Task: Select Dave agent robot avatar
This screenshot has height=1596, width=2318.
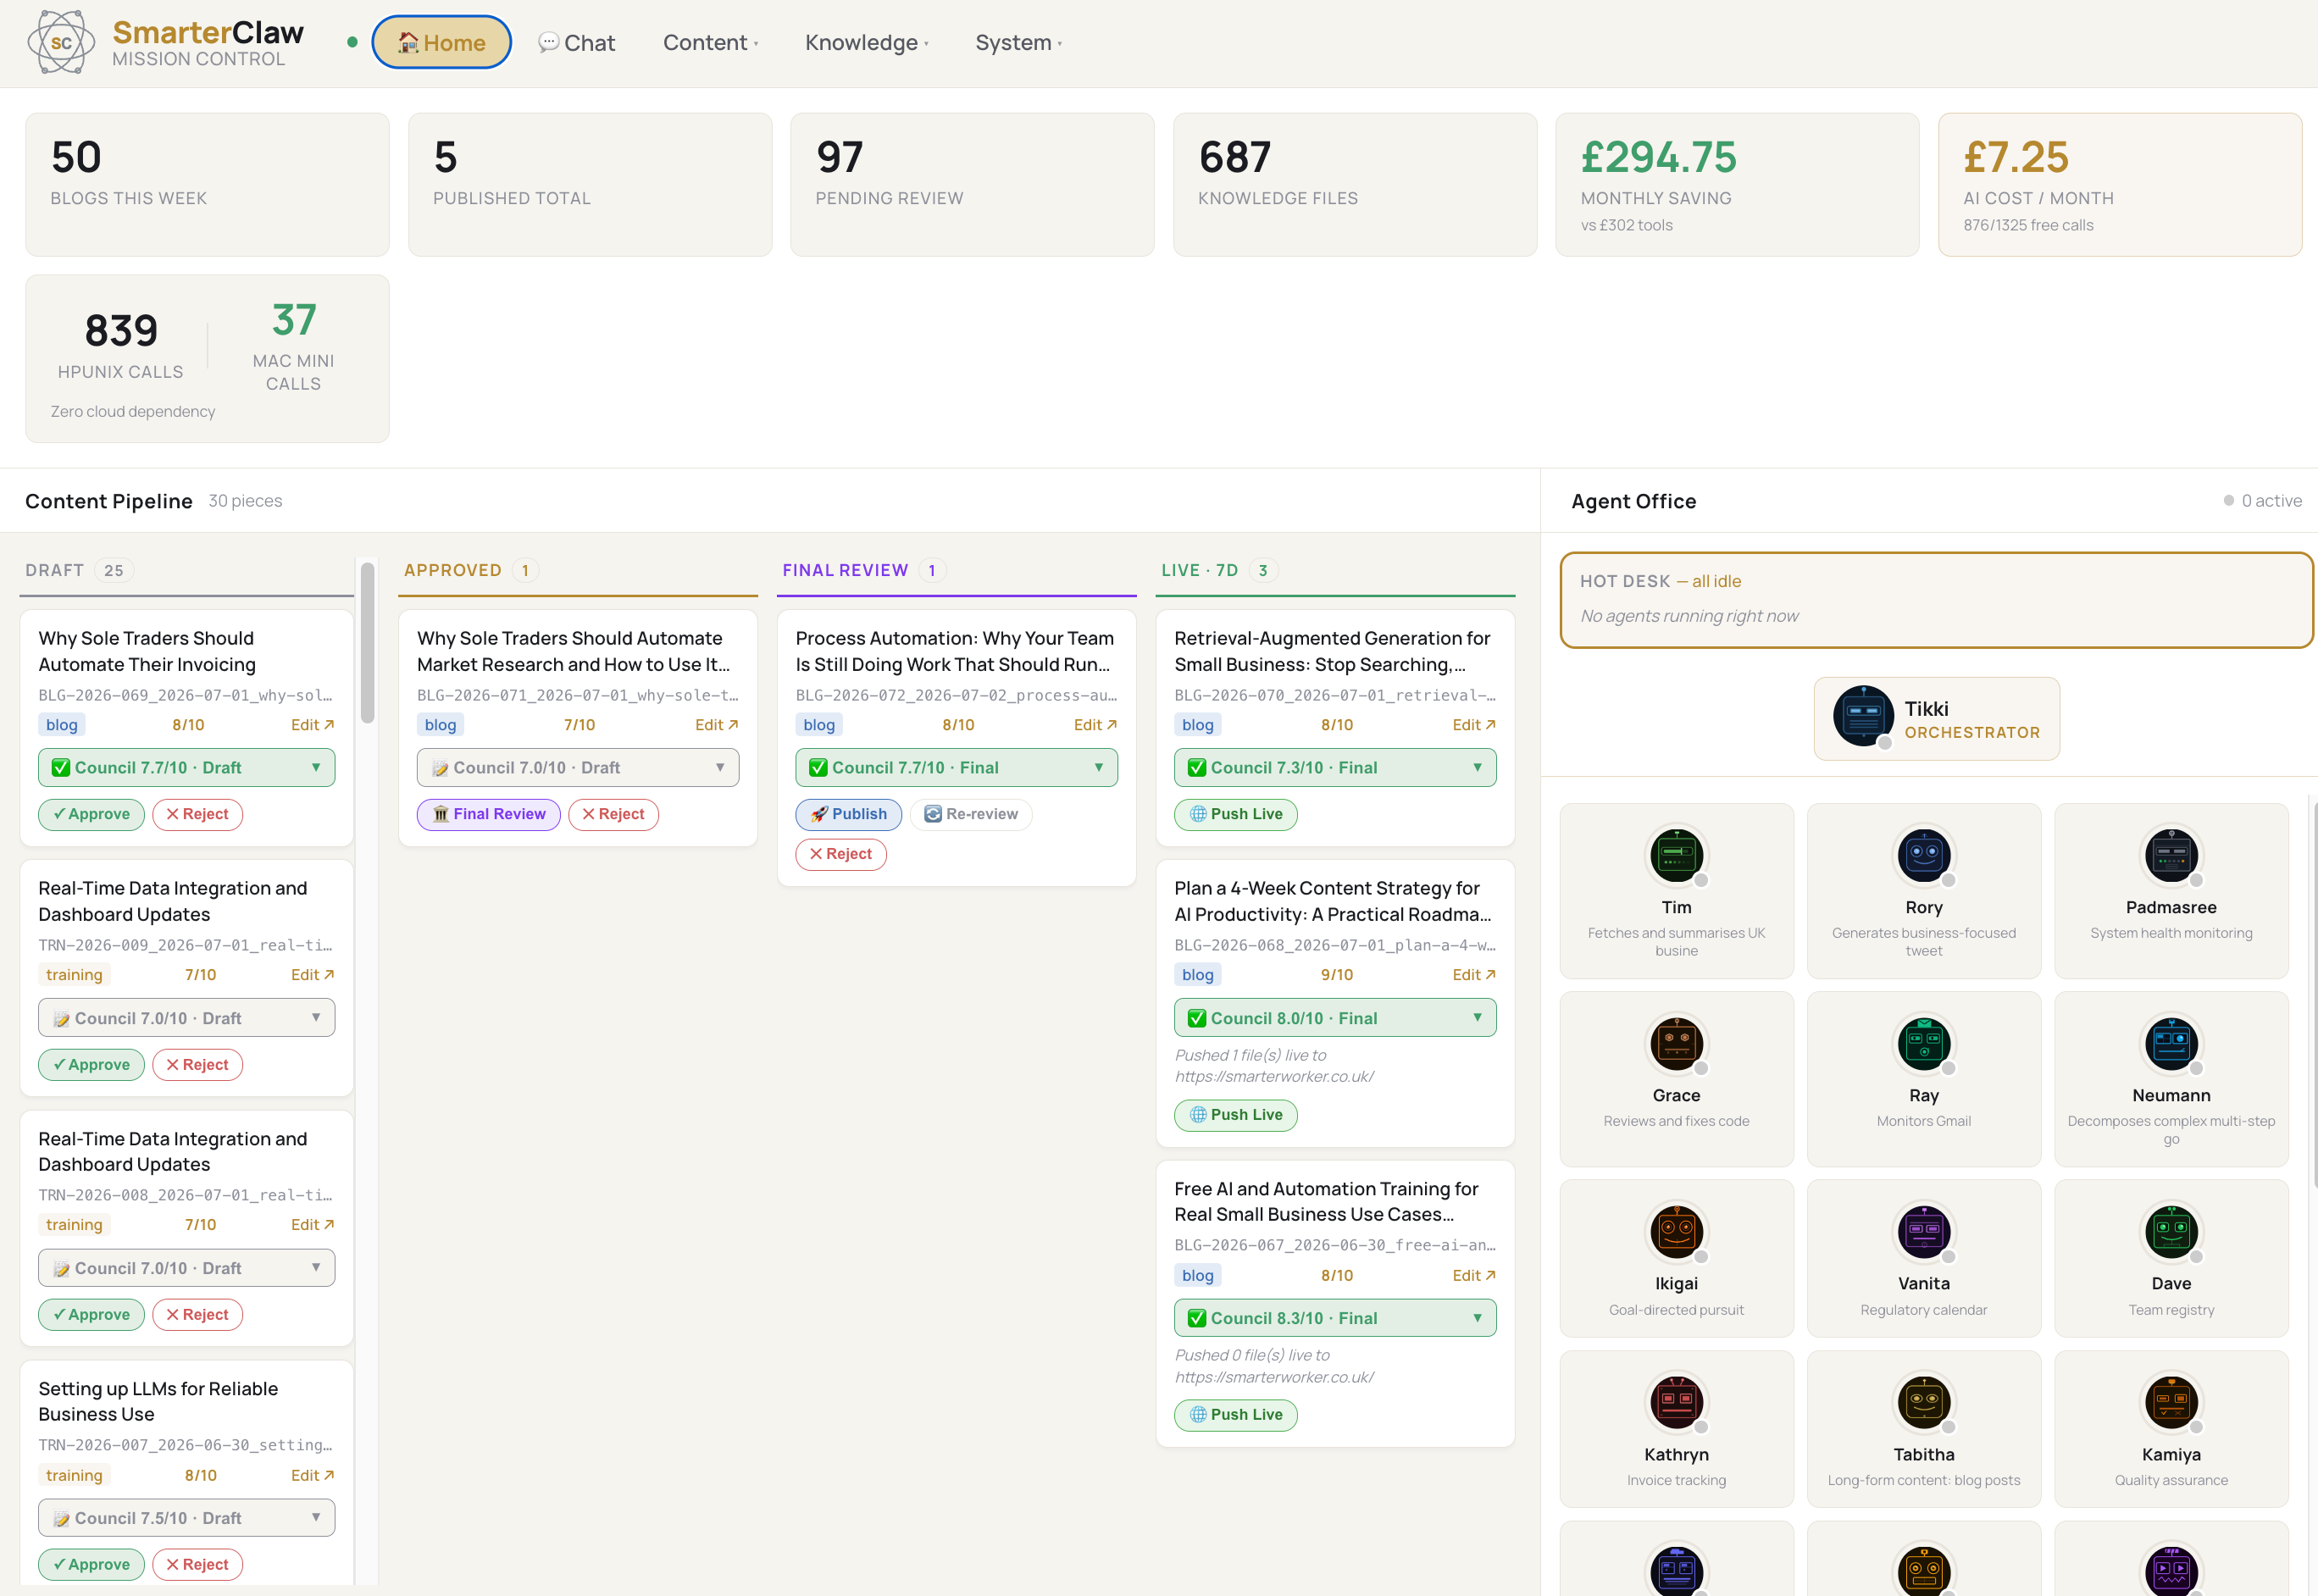Action: click(2171, 1231)
